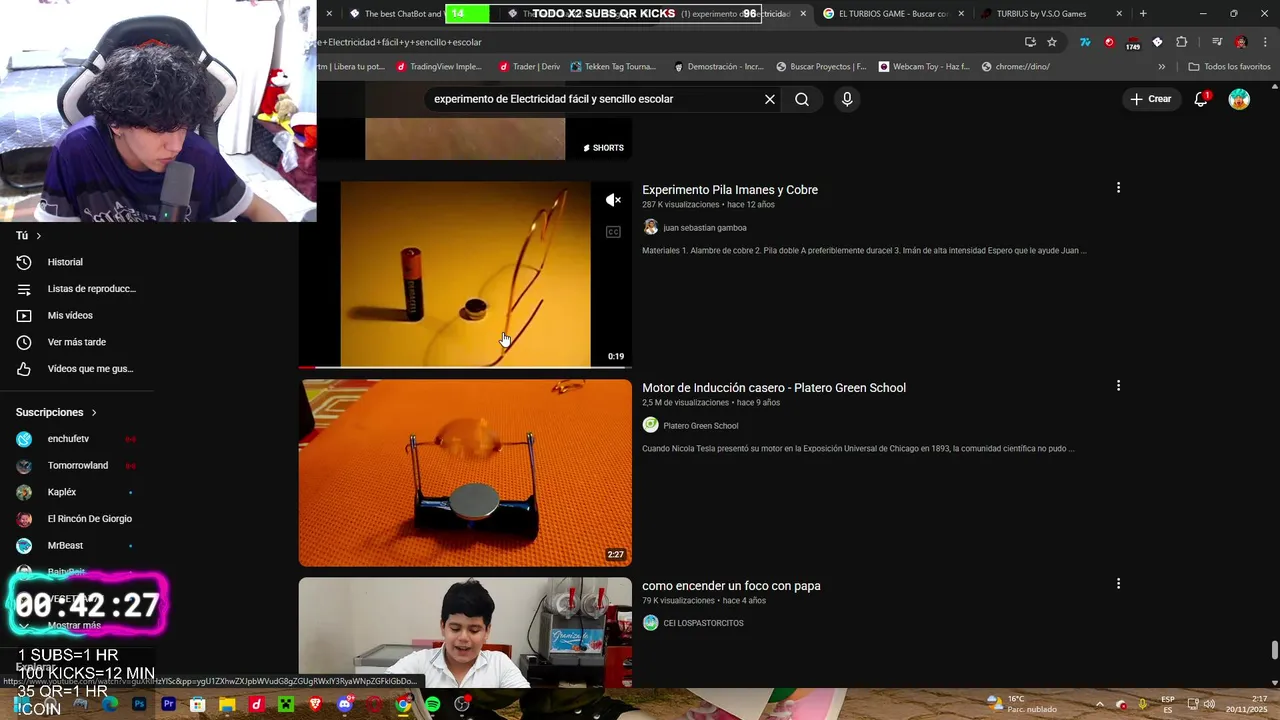Open Motor de Inducción casero video title
Screen dimensions: 1280x720
(774, 388)
